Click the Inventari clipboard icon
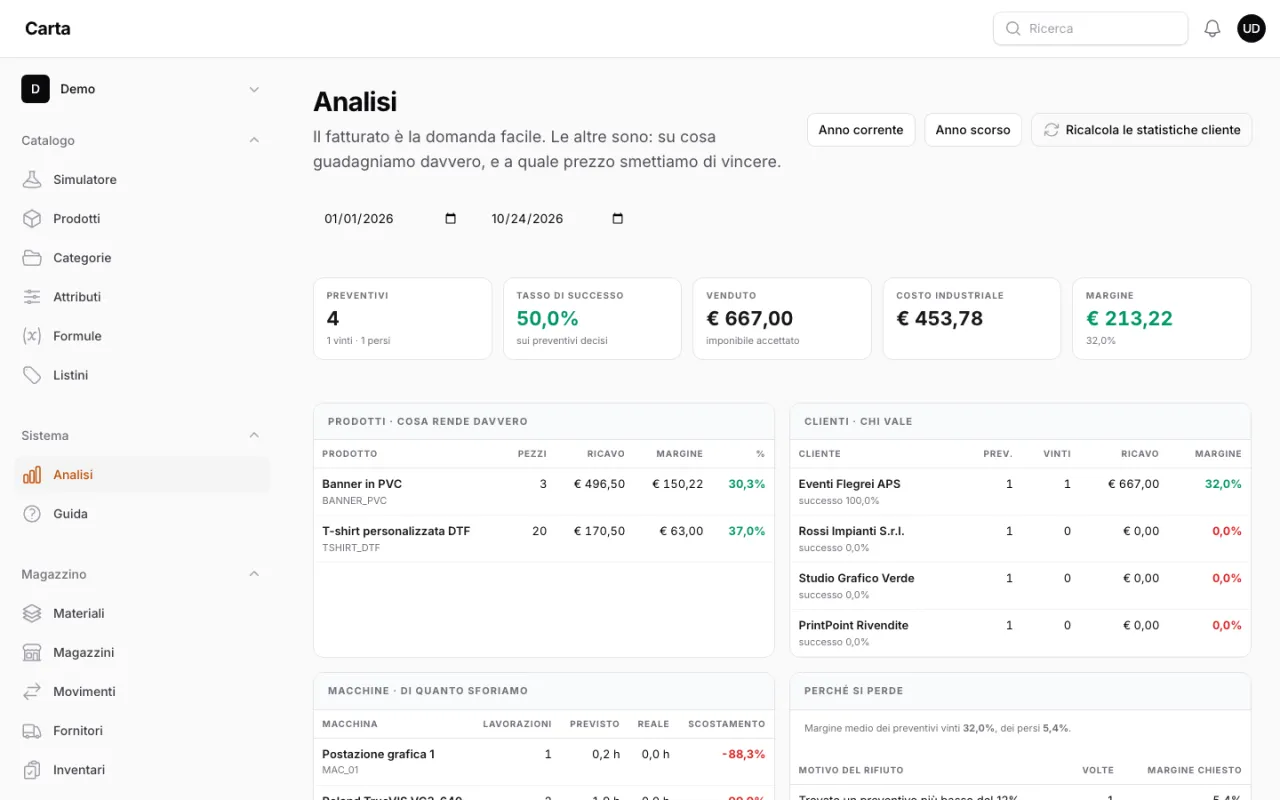The image size is (1280, 800). (32, 770)
